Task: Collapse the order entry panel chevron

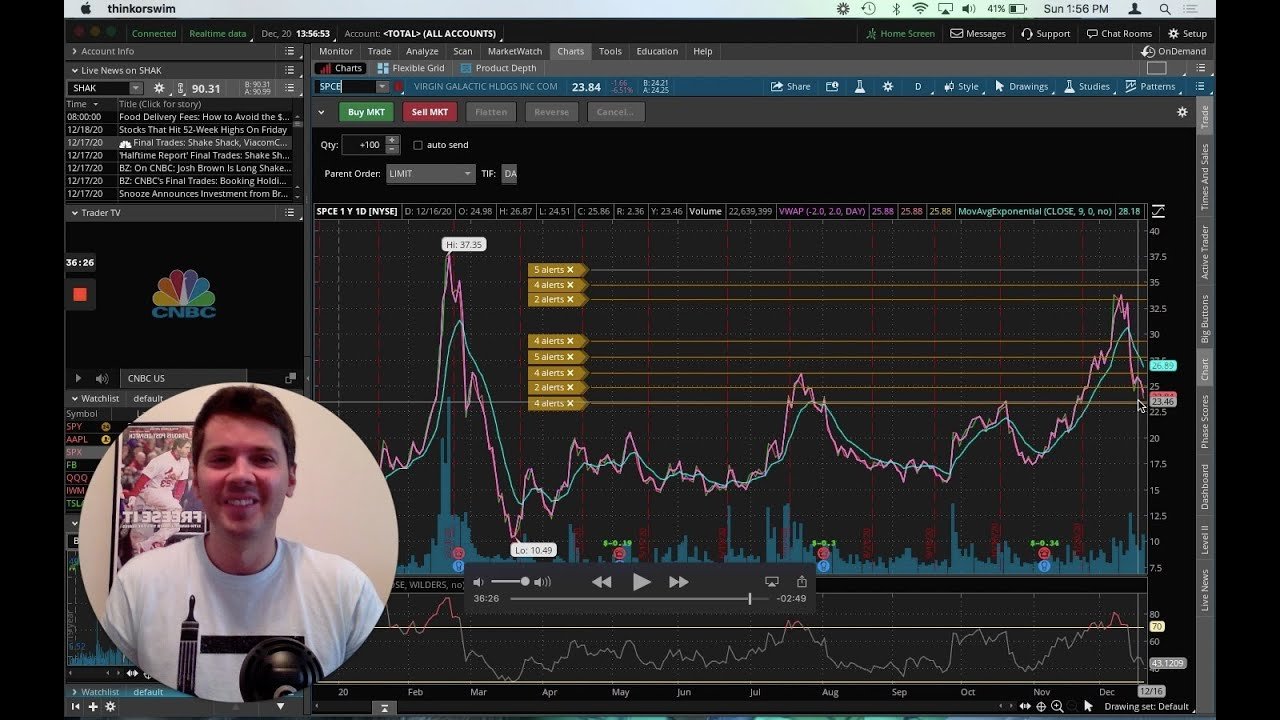Action: click(321, 112)
